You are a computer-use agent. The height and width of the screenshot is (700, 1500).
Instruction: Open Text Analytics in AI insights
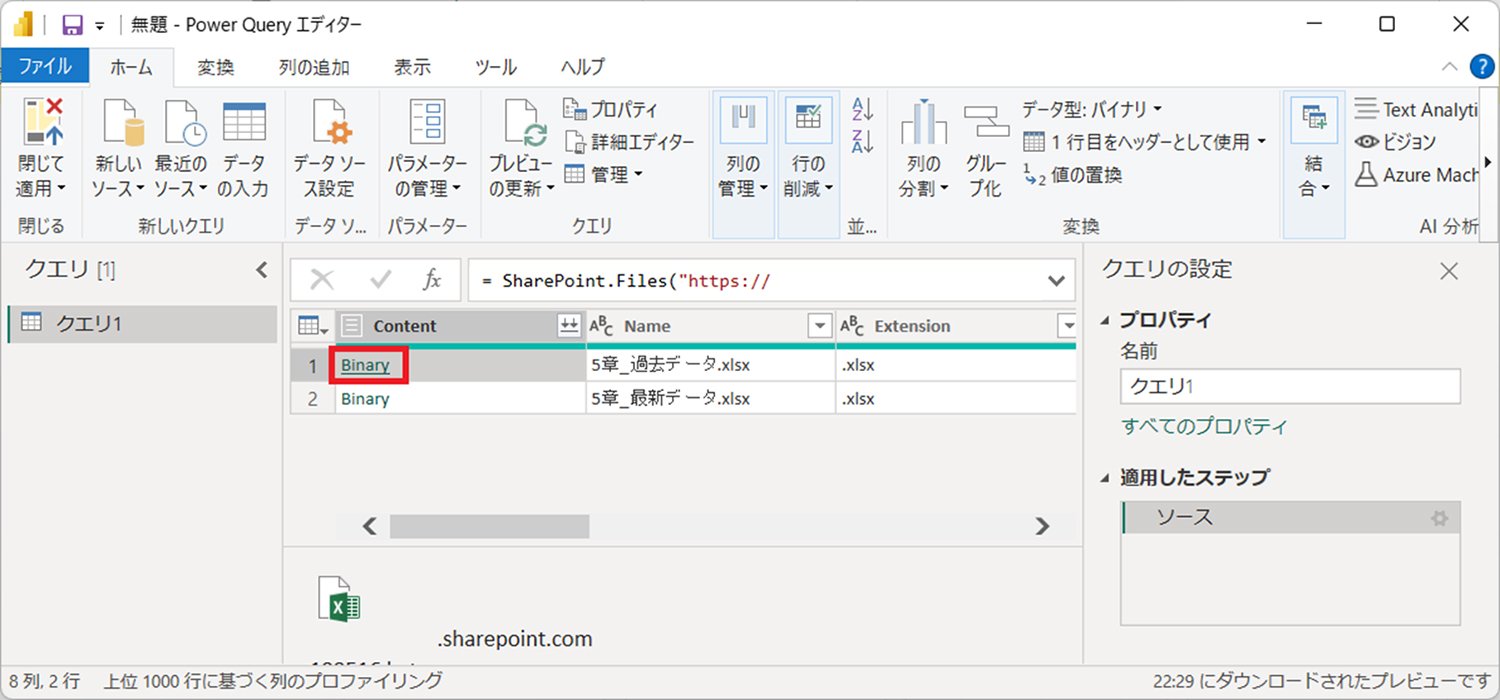click(x=1414, y=109)
